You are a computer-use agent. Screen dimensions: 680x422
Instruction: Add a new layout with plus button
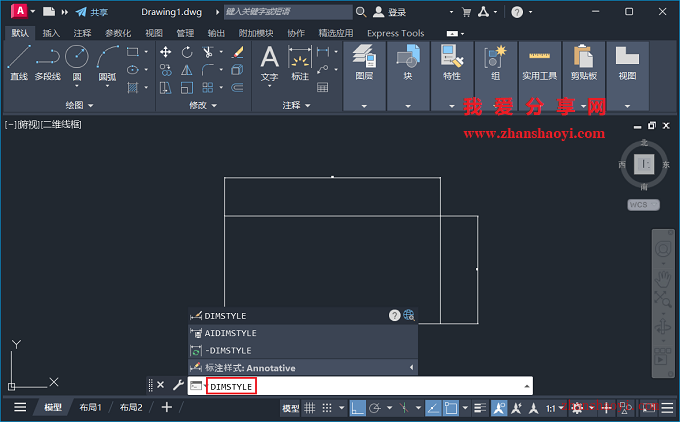[167, 407]
